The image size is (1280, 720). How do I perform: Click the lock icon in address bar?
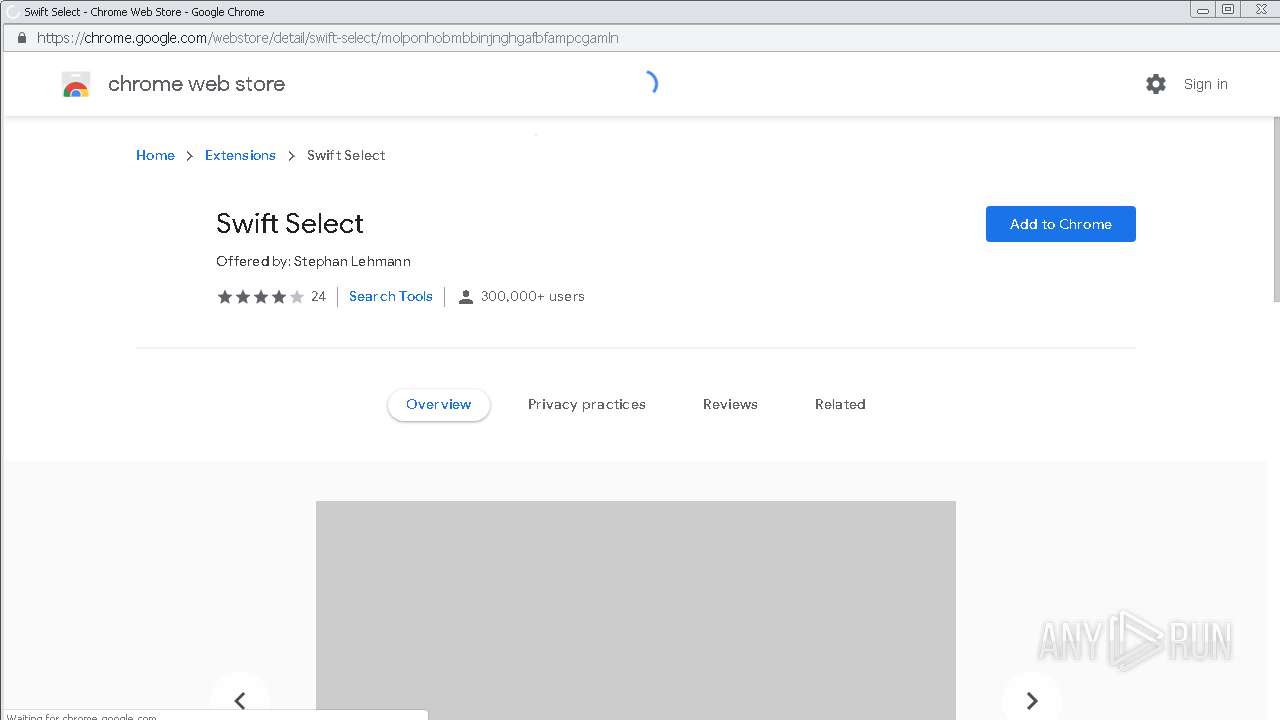pos(21,38)
